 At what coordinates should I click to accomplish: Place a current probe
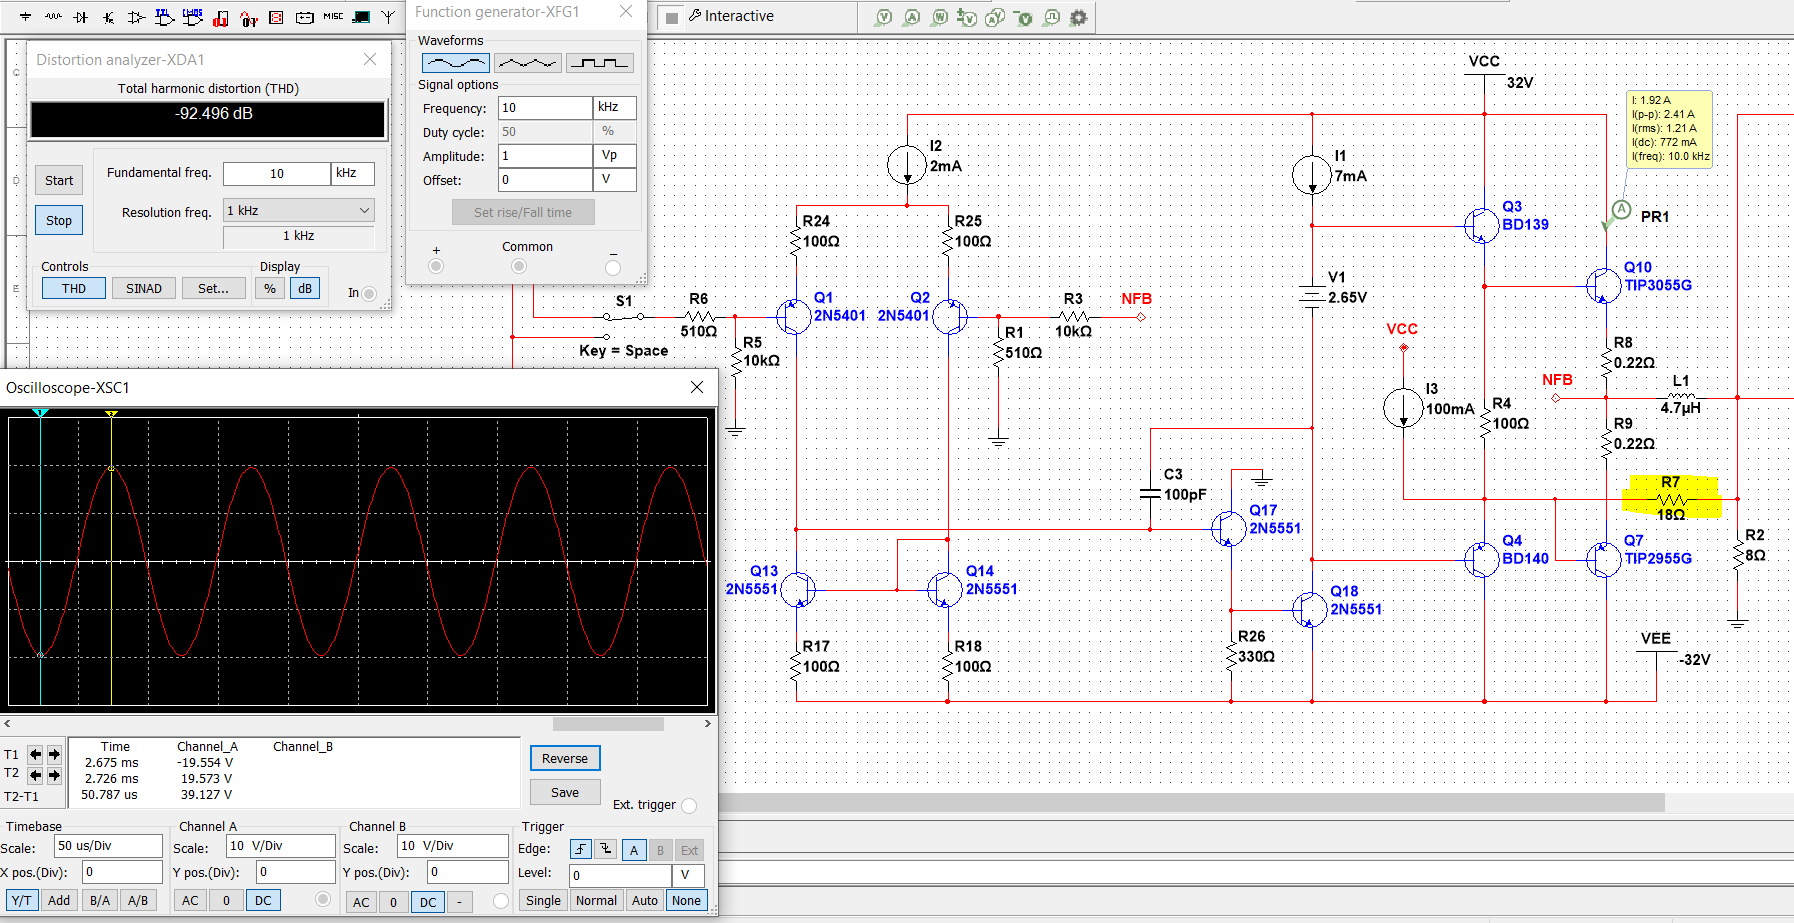(x=911, y=17)
